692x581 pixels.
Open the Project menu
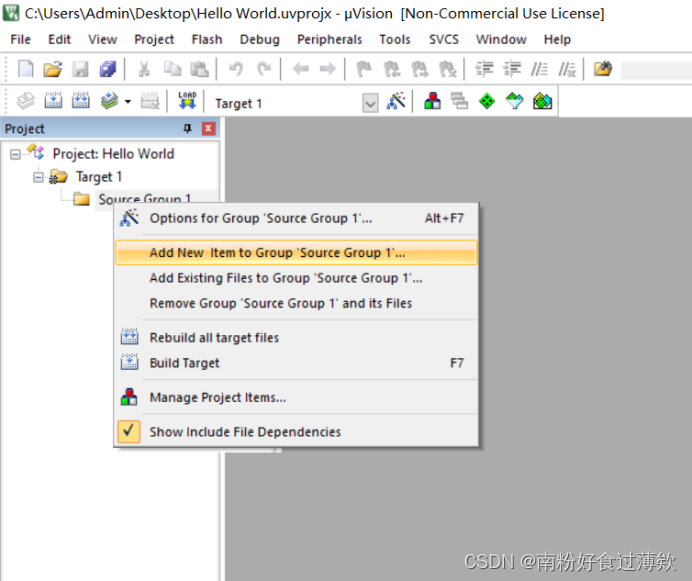154,39
